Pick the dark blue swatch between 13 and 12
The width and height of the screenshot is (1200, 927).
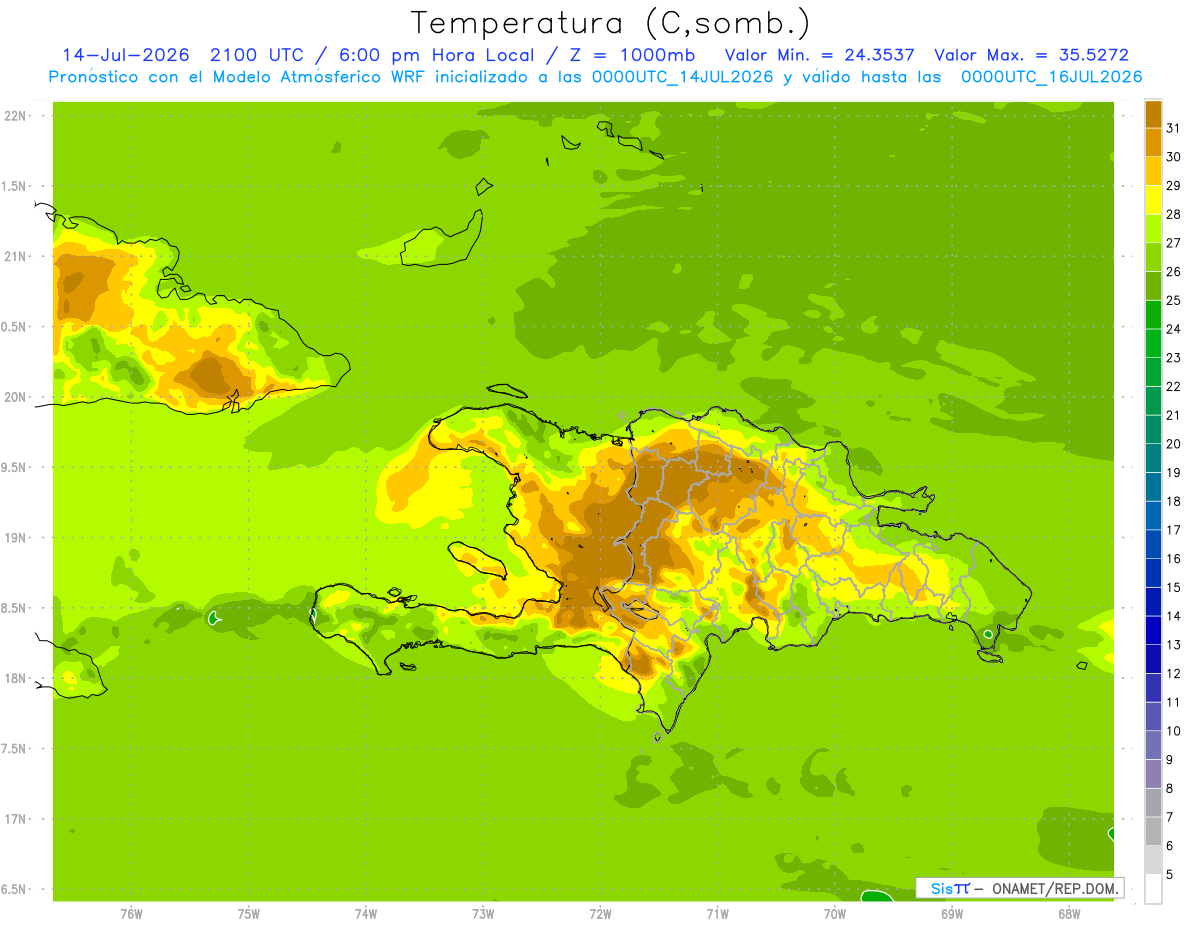tap(1153, 659)
